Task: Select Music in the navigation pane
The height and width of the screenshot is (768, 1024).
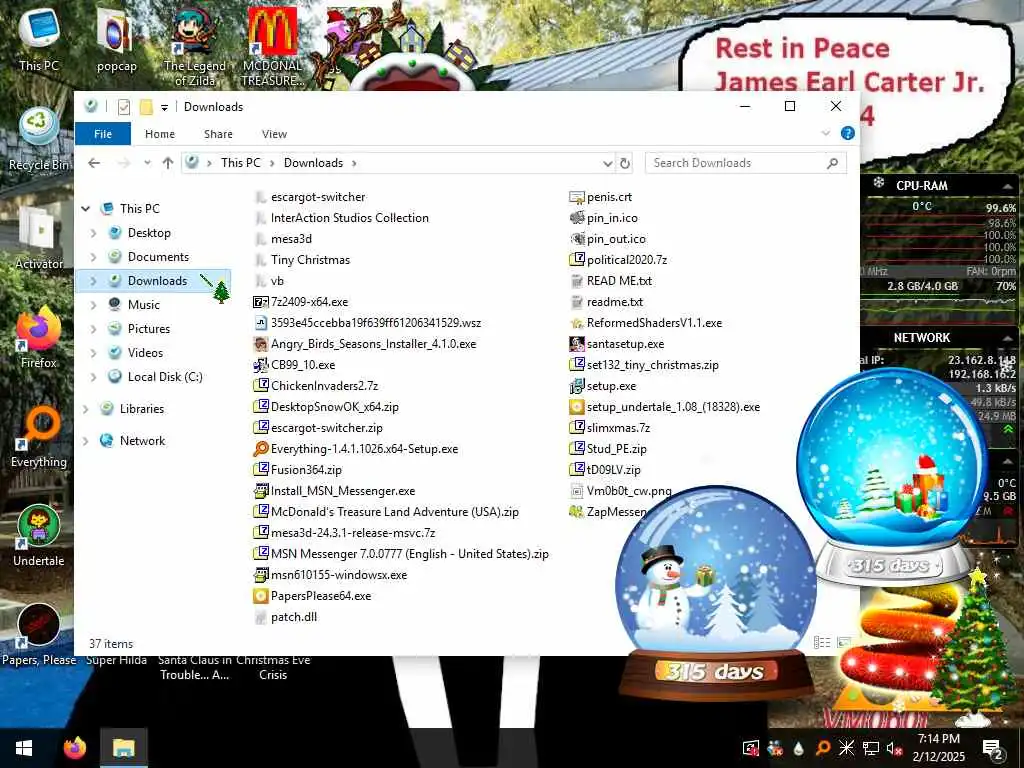Action: coord(144,305)
